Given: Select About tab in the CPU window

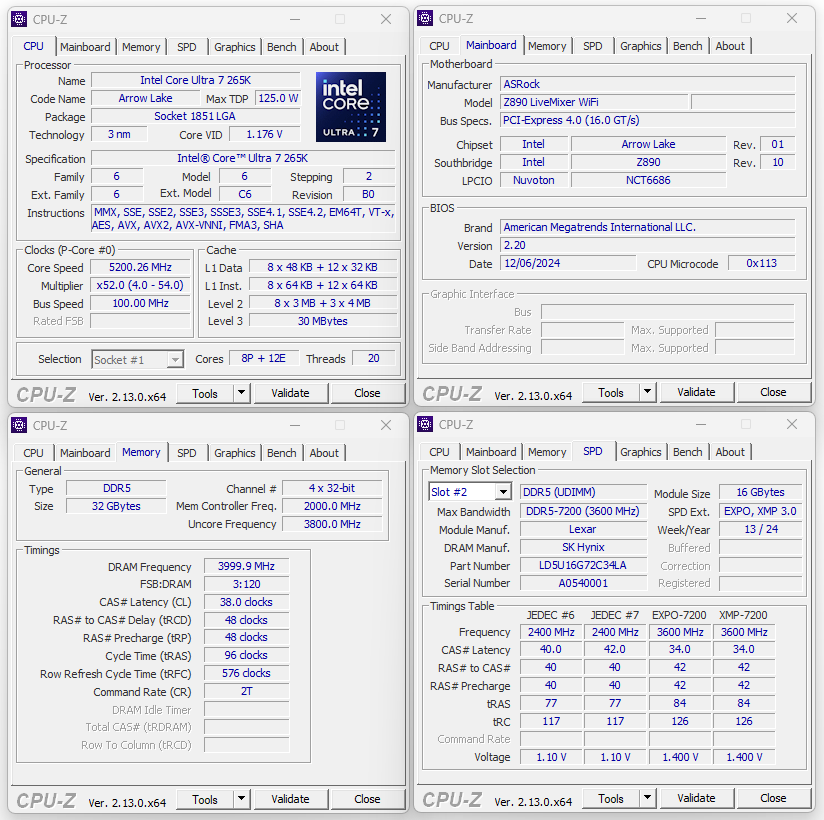Looking at the screenshot, I should point(324,47).
